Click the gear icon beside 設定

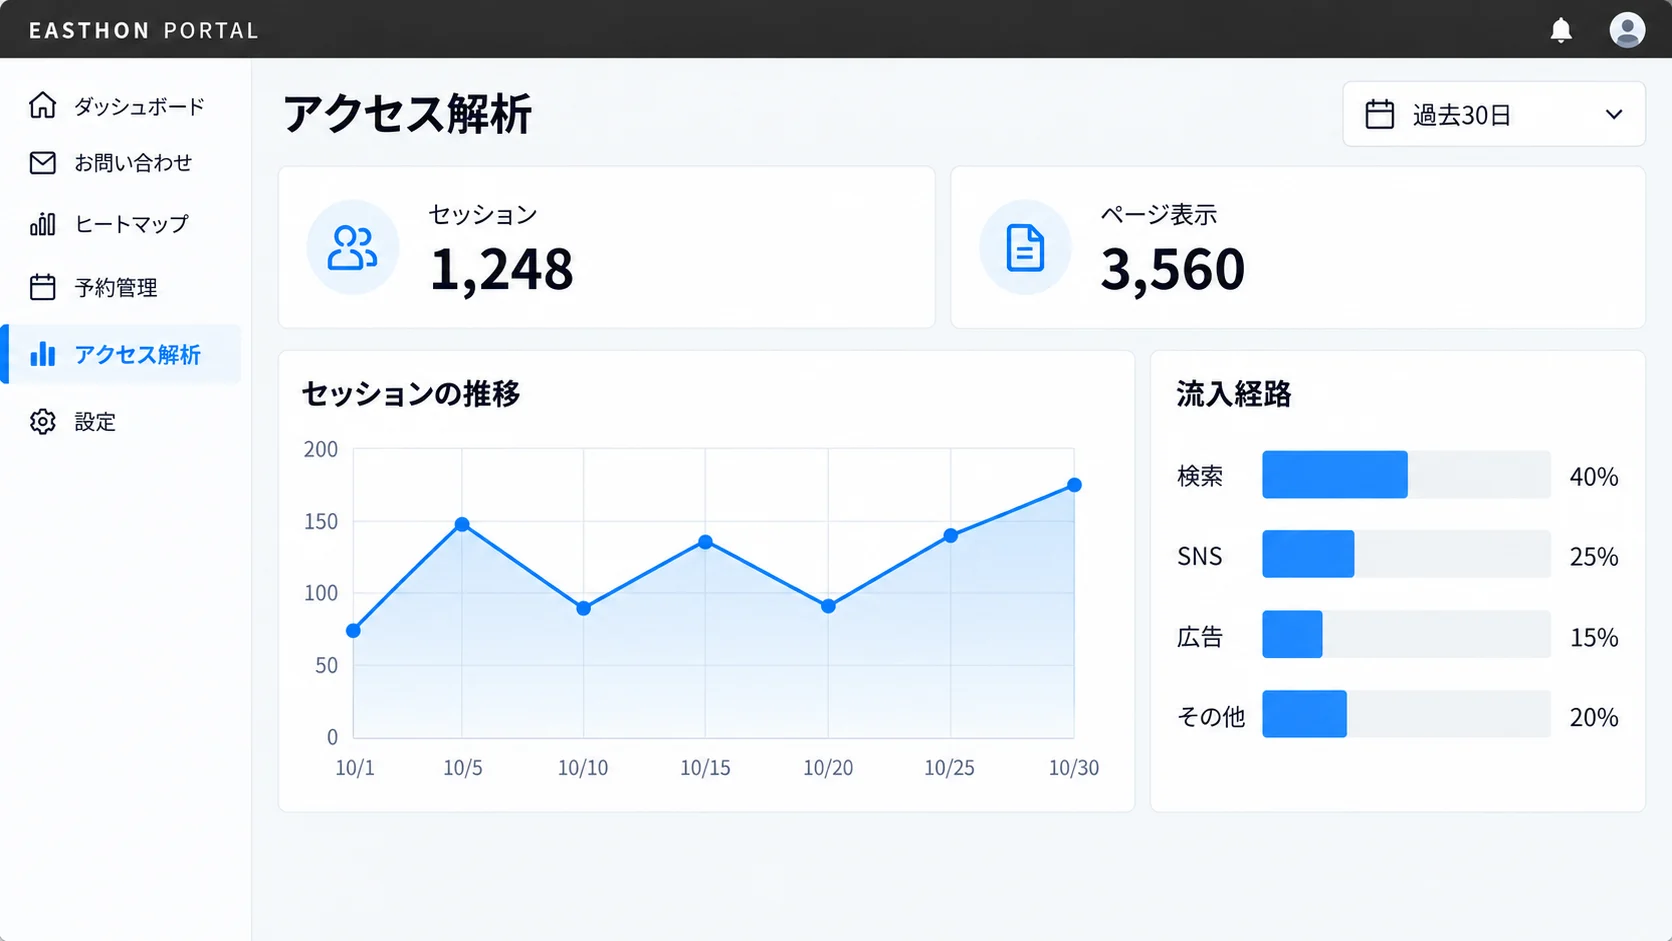coord(42,421)
